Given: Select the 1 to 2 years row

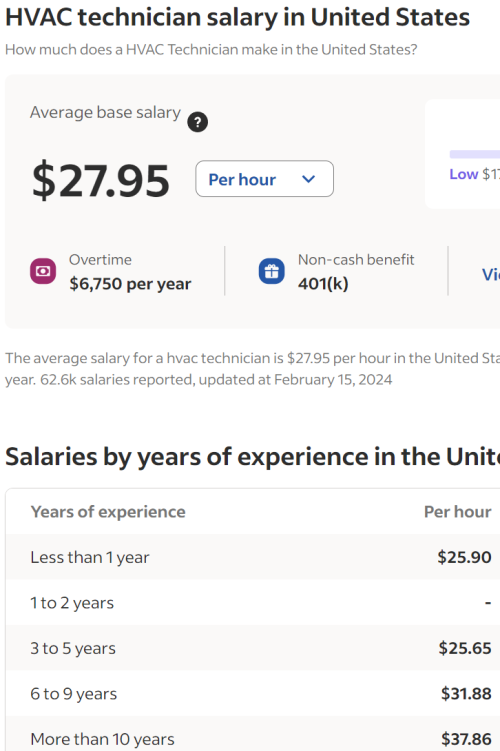Looking at the screenshot, I should click(253, 603).
